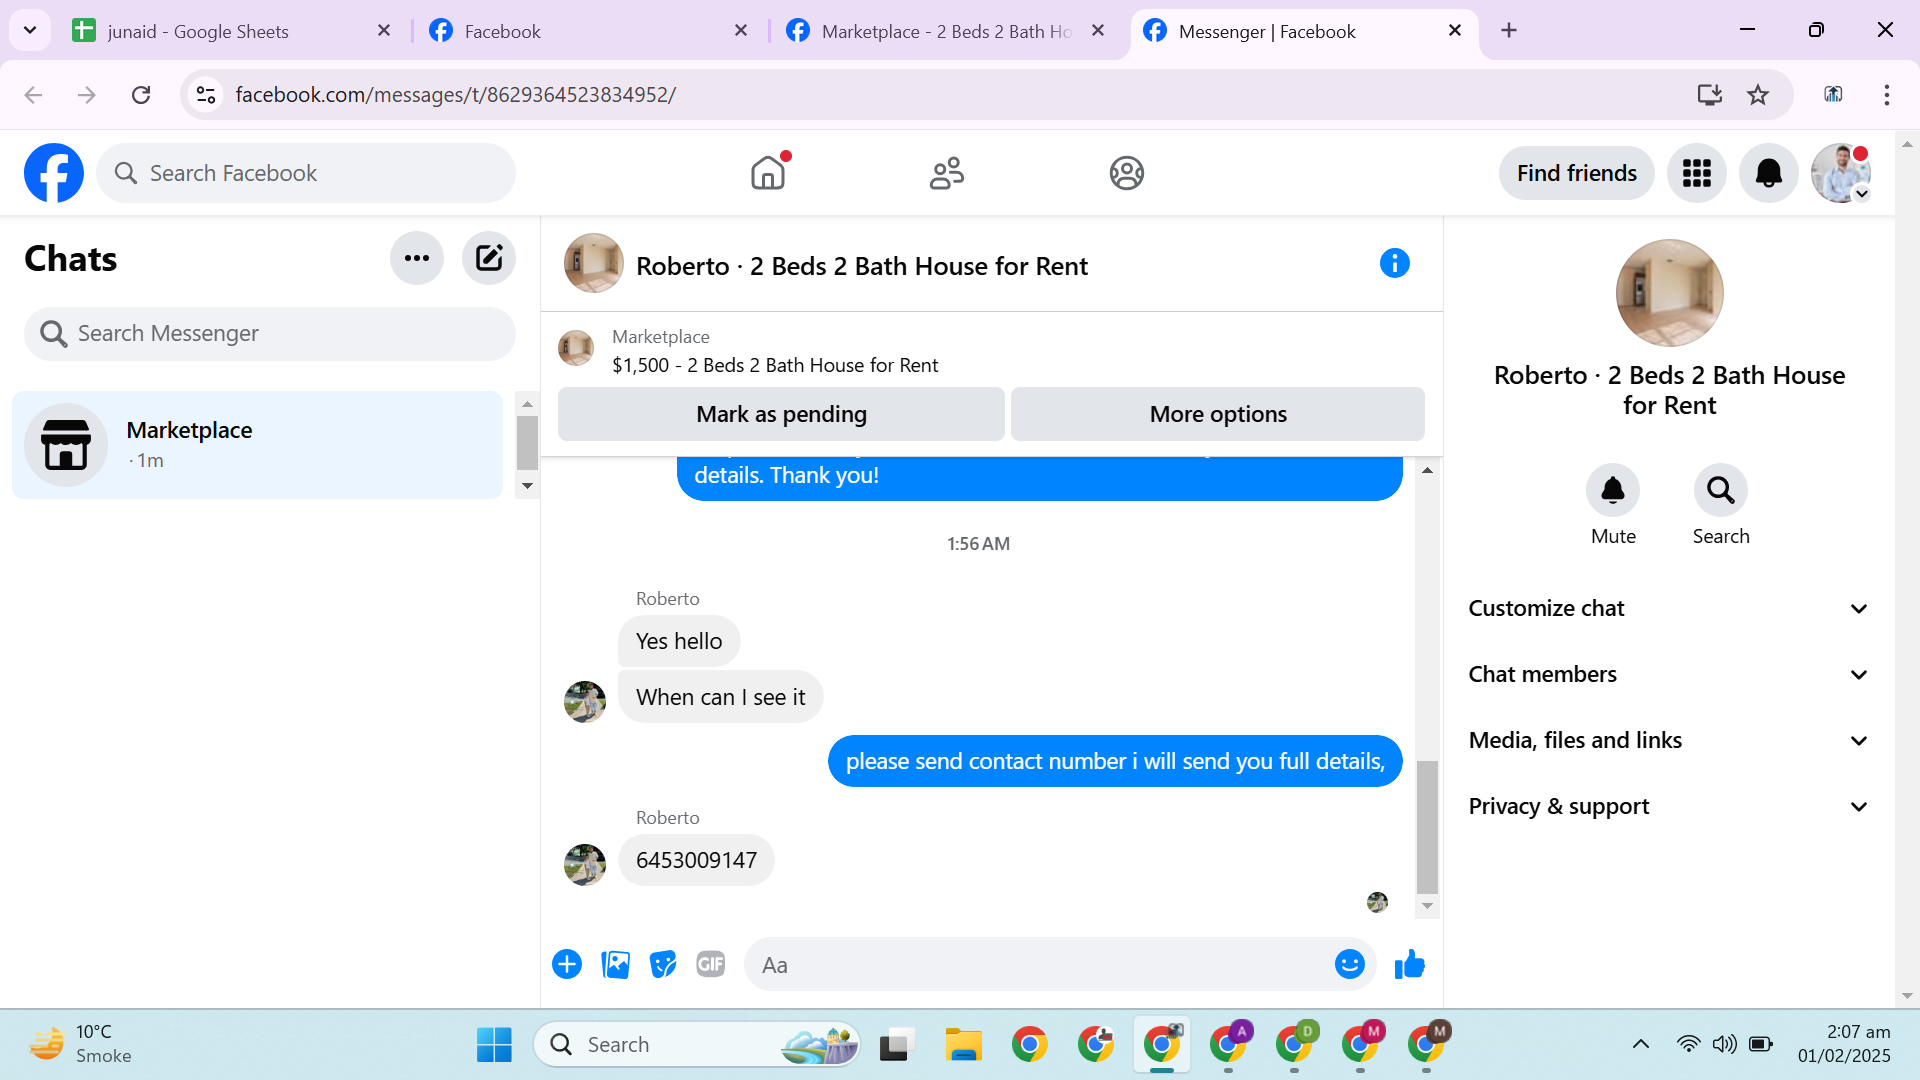Click the listing thumbnail in chat header
Viewport: 1920px width, 1080px height.
click(594, 263)
